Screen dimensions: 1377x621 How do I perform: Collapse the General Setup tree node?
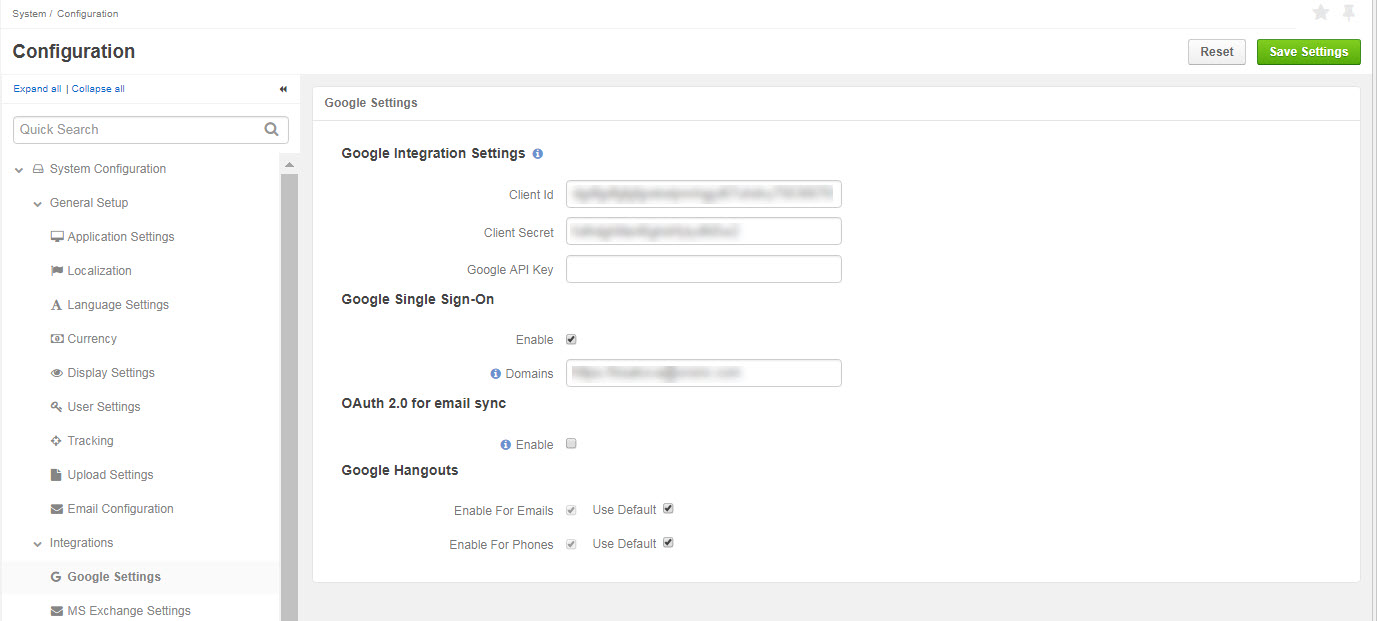coord(37,203)
